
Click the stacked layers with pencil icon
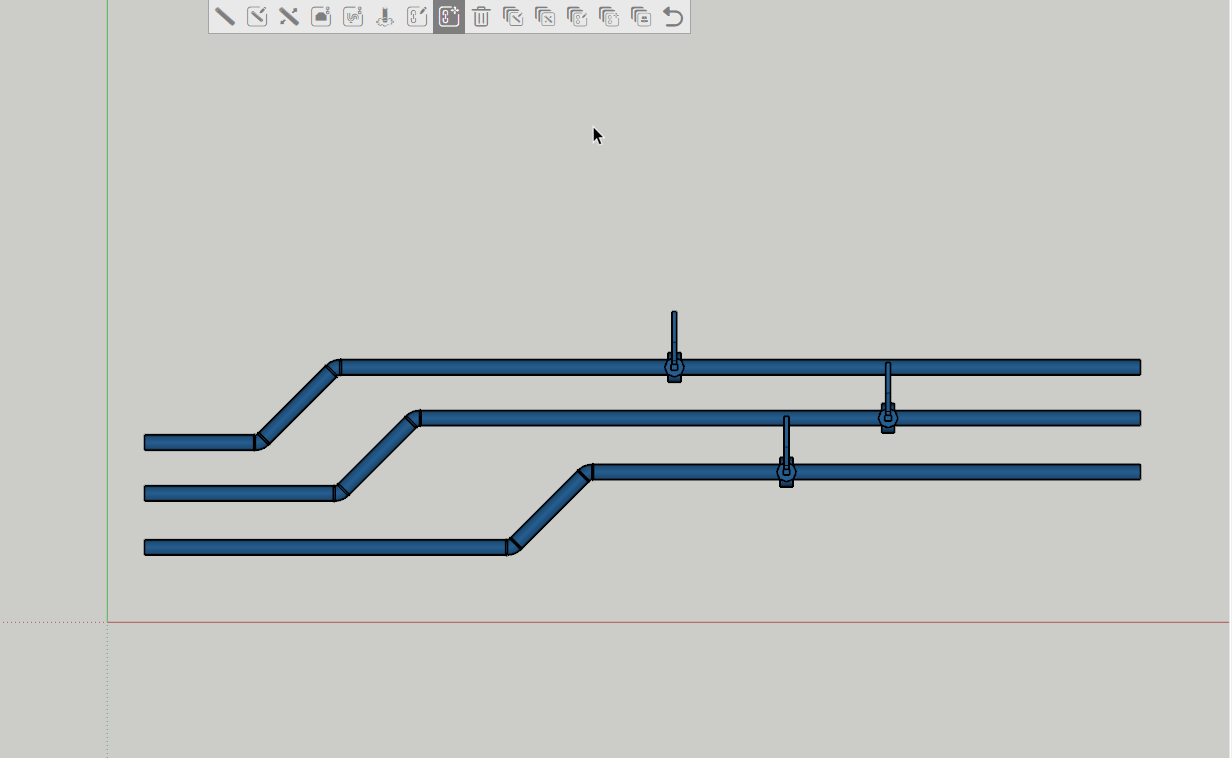coord(513,17)
